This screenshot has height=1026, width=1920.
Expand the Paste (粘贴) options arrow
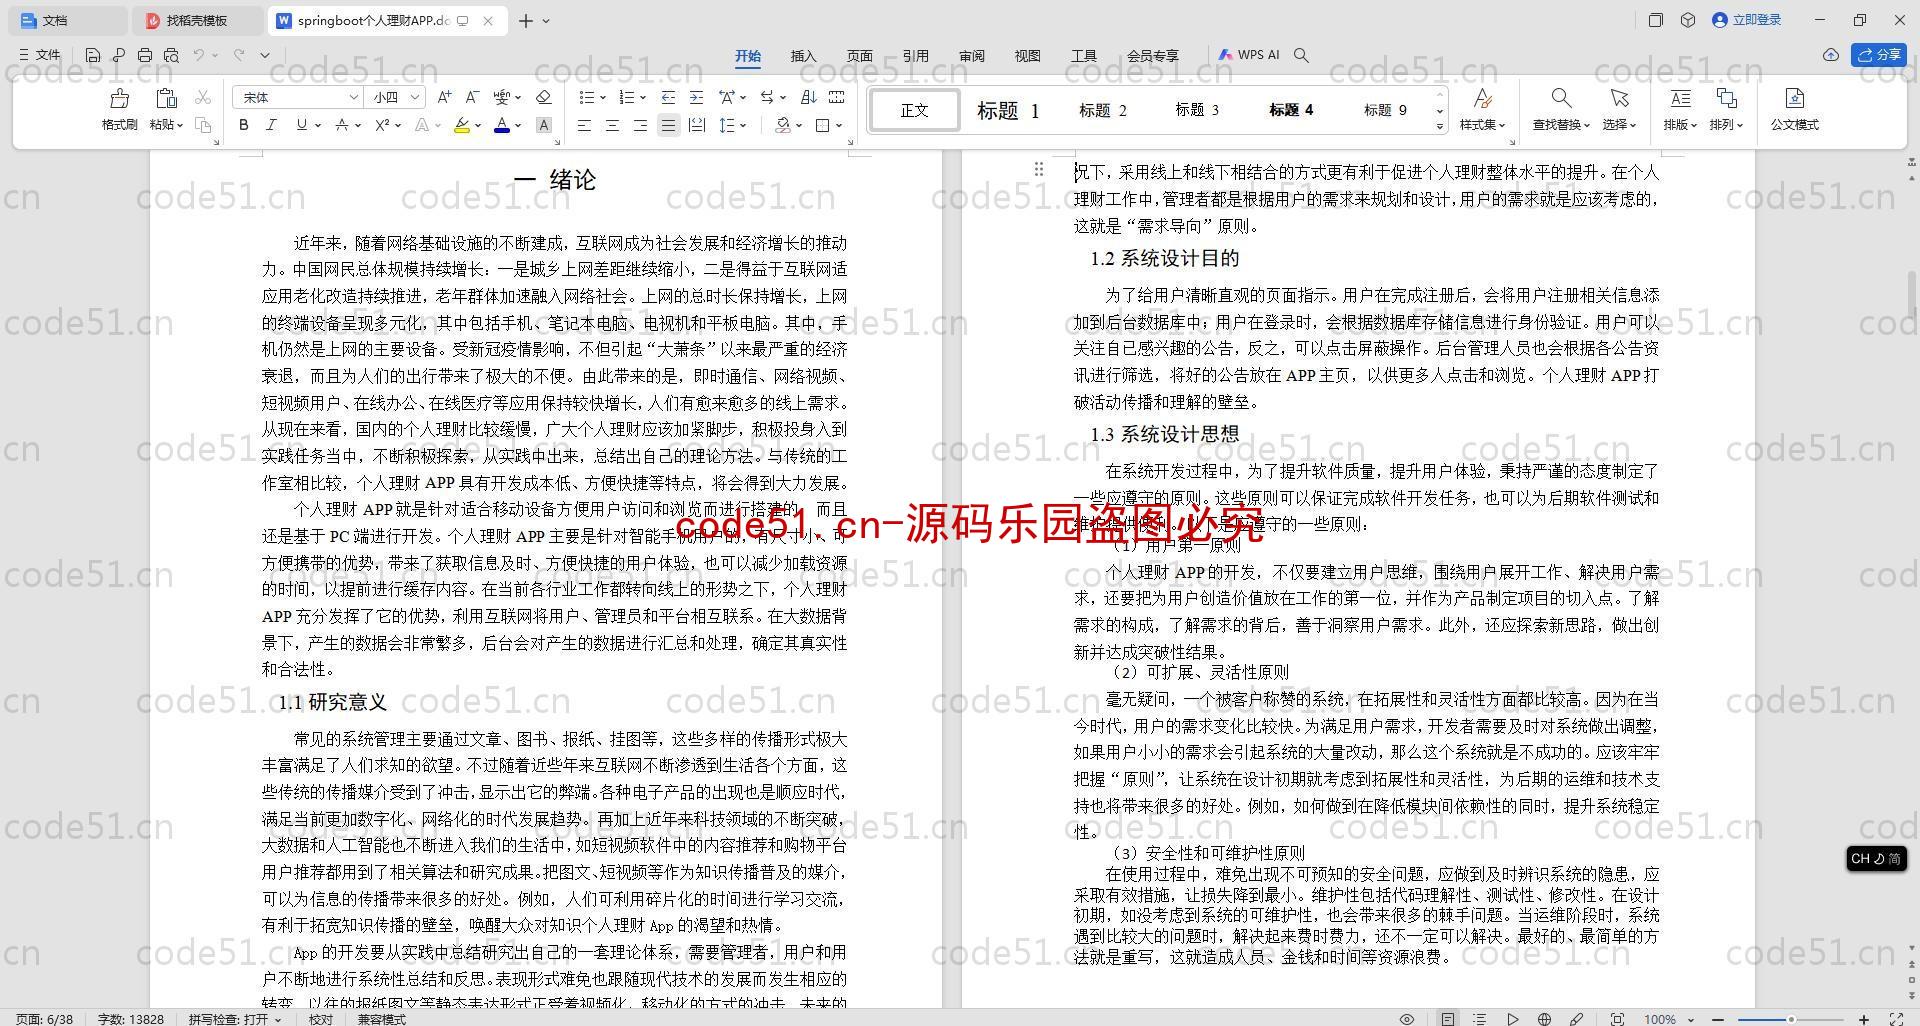coord(180,125)
